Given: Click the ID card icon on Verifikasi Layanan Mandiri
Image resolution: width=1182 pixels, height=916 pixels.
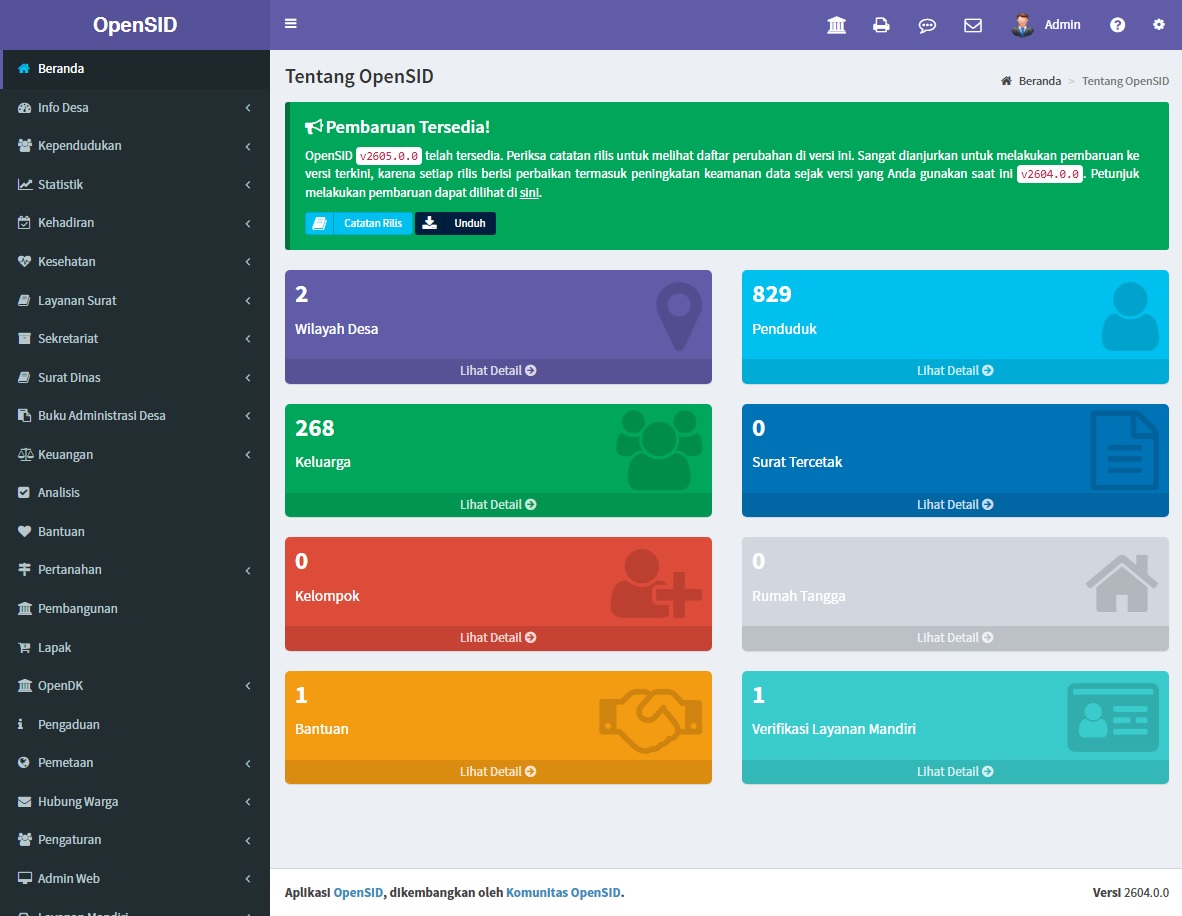Looking at the screenshot, I should click(x=1113, y=718).
